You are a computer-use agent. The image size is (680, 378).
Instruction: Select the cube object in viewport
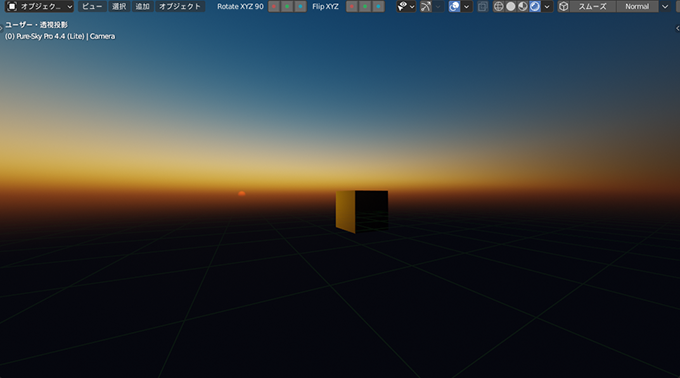pos(362,211)
